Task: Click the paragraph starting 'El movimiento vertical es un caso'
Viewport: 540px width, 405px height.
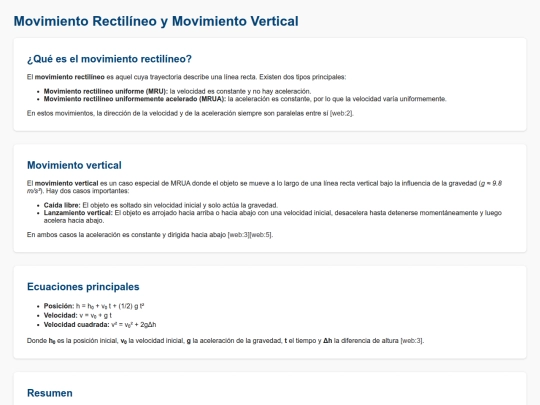Action: point(264,187)
